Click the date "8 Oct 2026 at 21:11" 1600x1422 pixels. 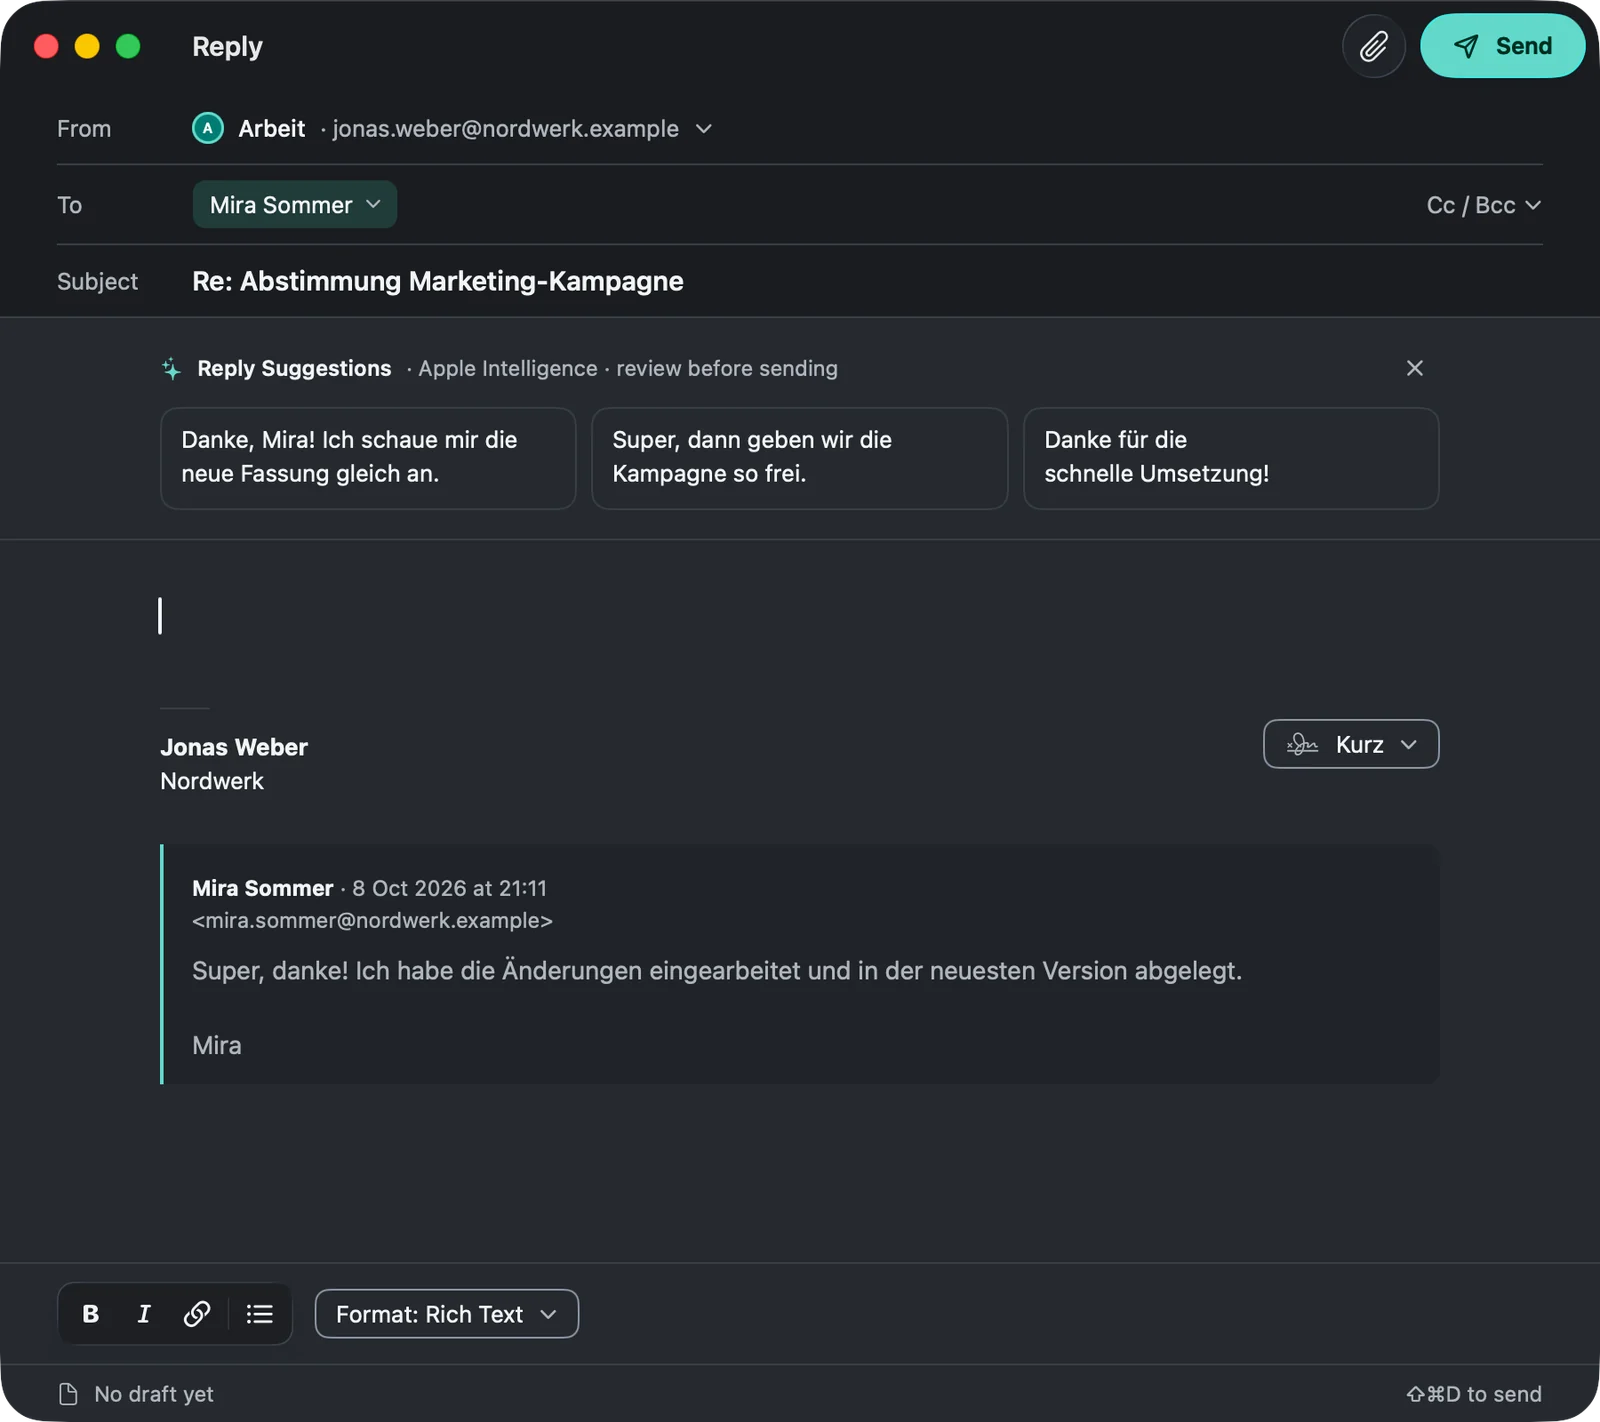point(449,888)
